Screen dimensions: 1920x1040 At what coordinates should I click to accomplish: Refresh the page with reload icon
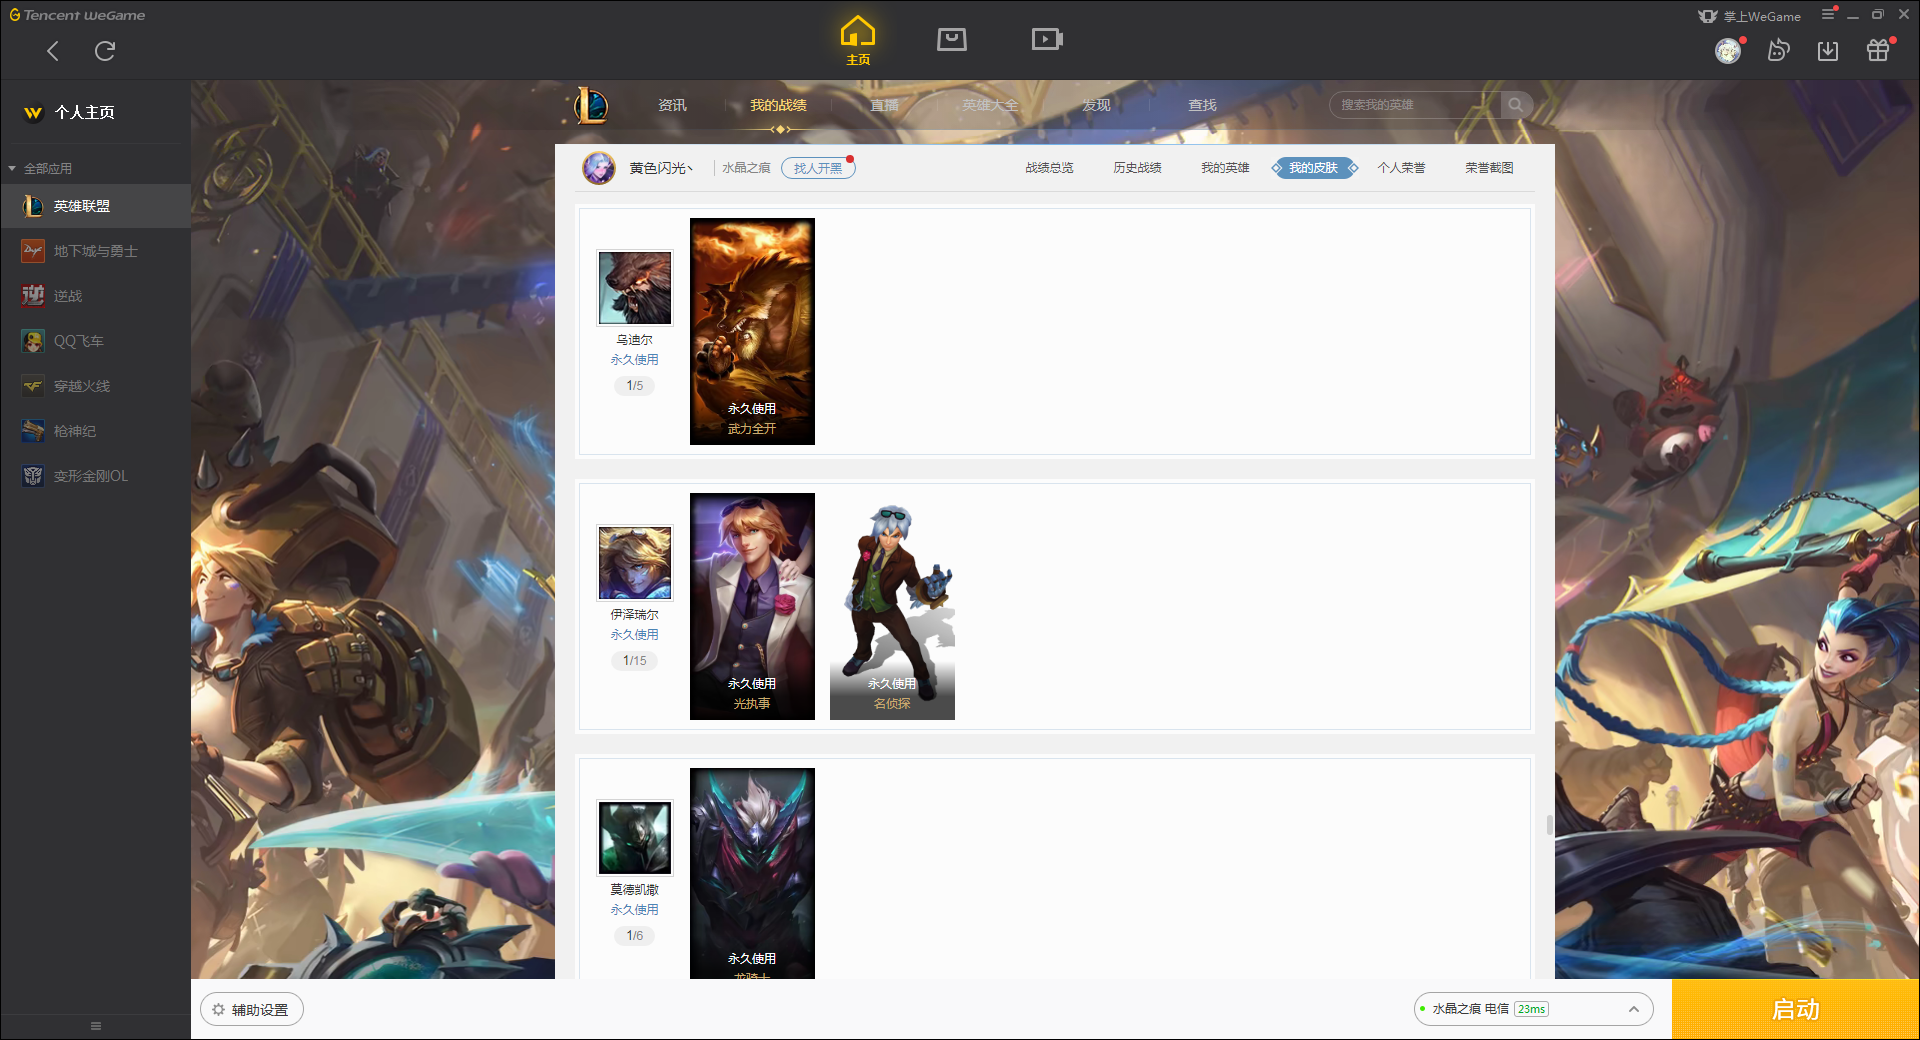pyautogui.click(x=105, y=51)
